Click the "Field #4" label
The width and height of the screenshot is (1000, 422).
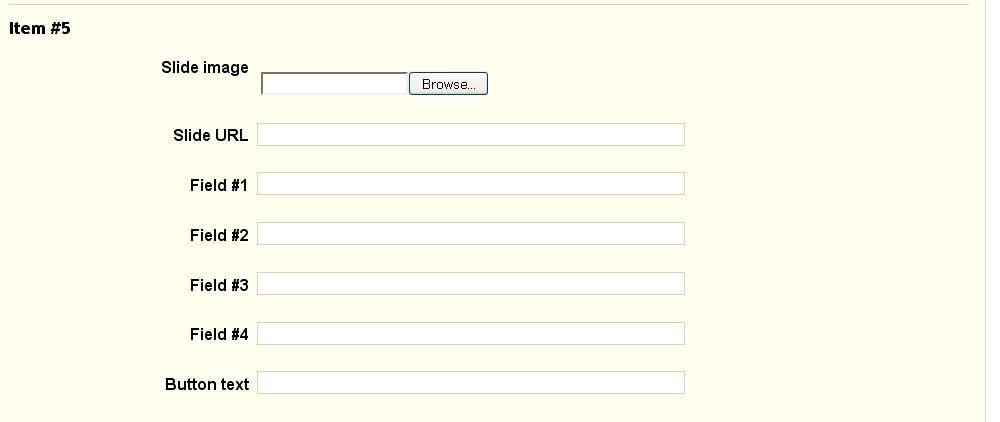[x=219, y=334]
